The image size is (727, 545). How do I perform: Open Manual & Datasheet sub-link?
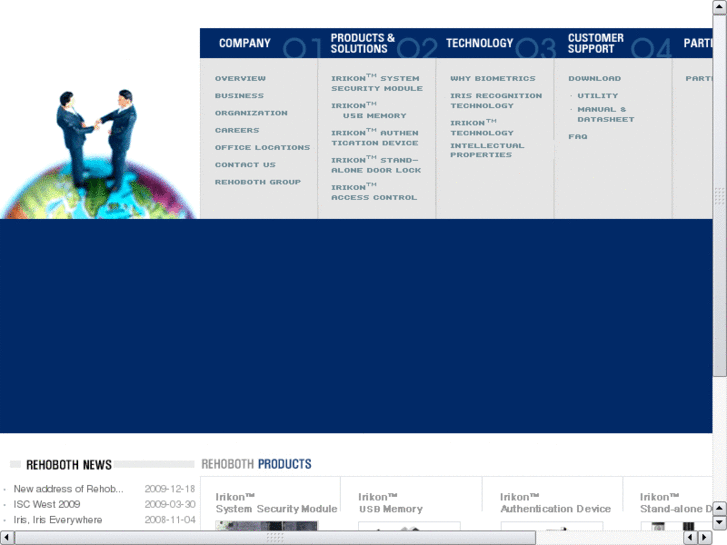[606, 114]
